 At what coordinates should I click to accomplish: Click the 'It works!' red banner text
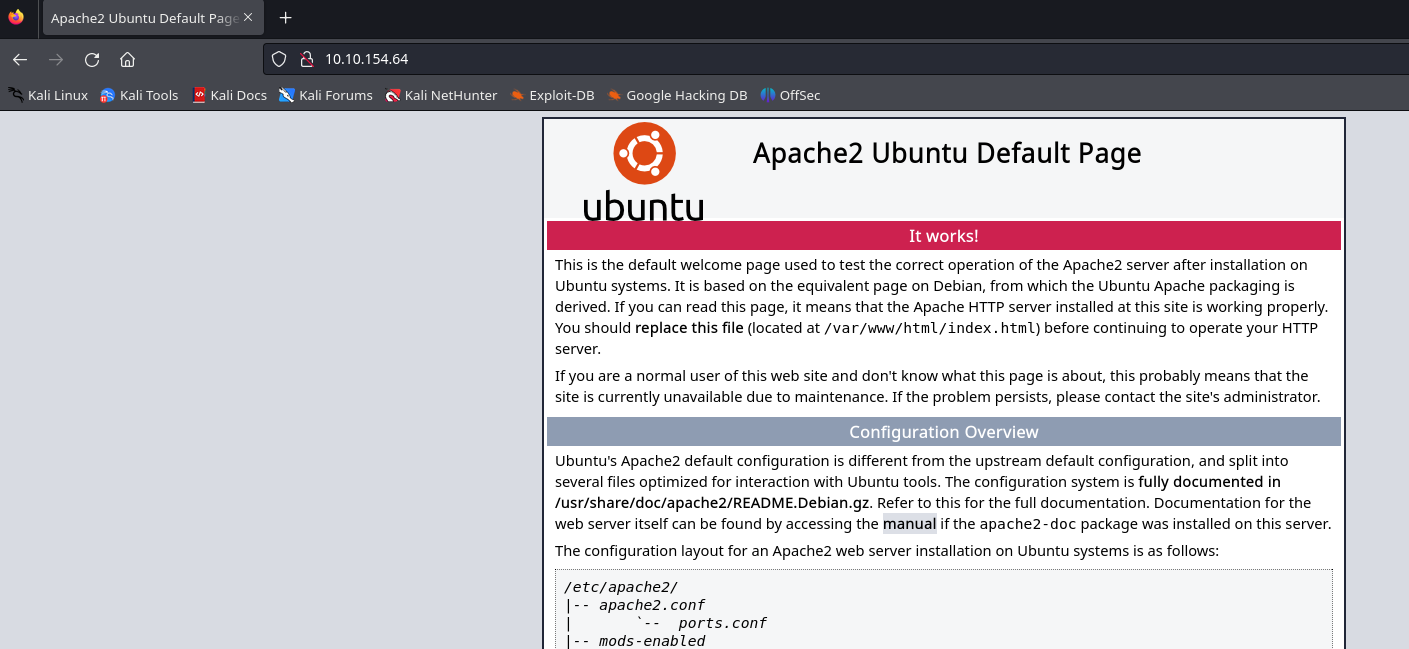tap(943, 236)
